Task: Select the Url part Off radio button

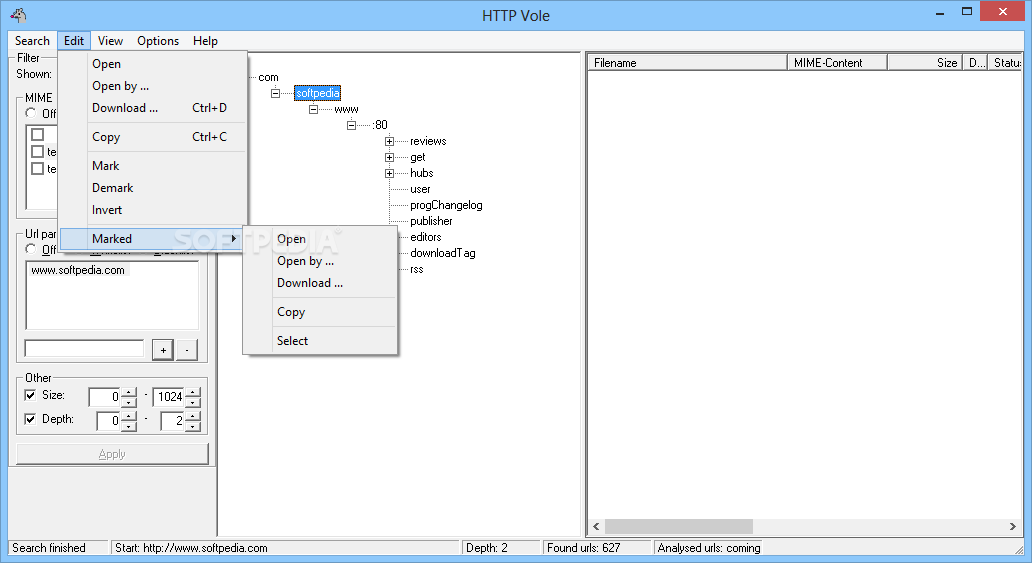Action: coord(31,249)
